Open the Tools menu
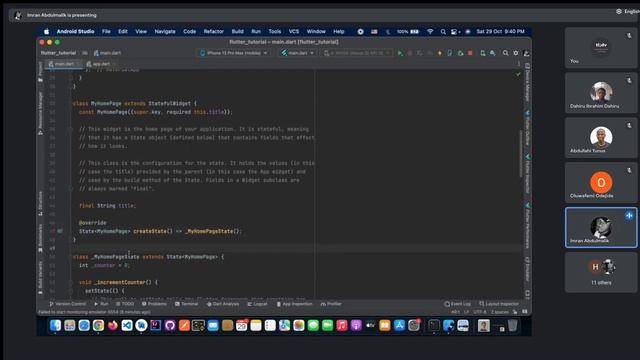Image resolution: width=640 pixels, height=360 pixels. pyautogui.click(x=275, y=31)
